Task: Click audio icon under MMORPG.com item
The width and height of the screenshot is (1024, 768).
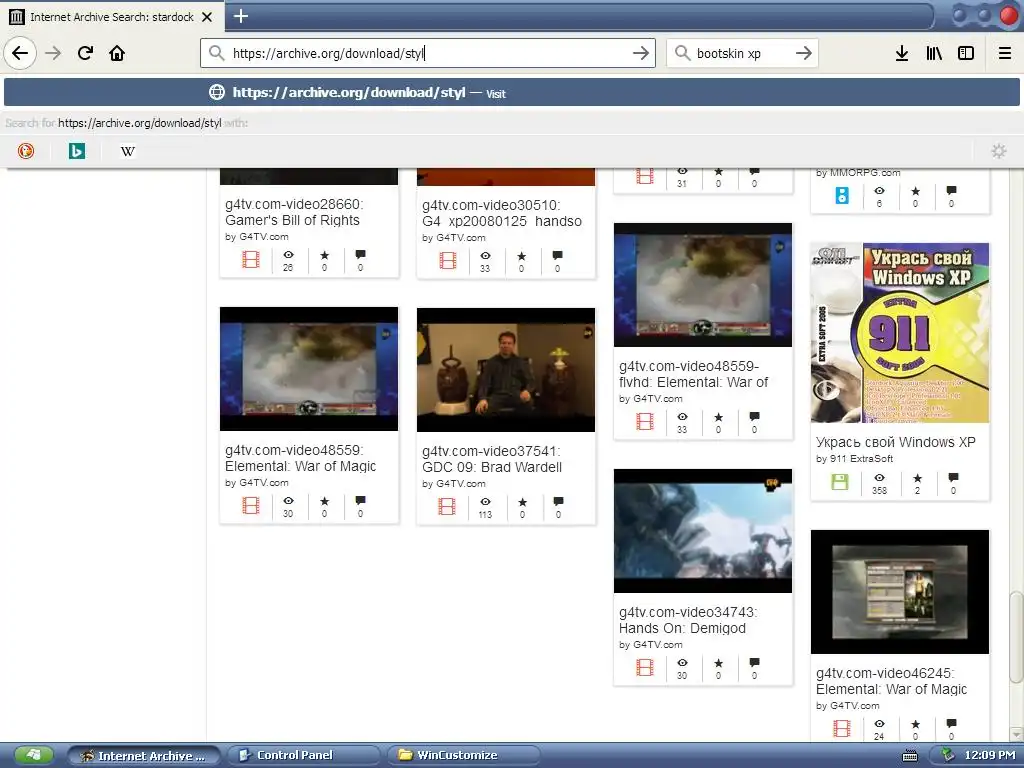Action: [x=842, y=195]
